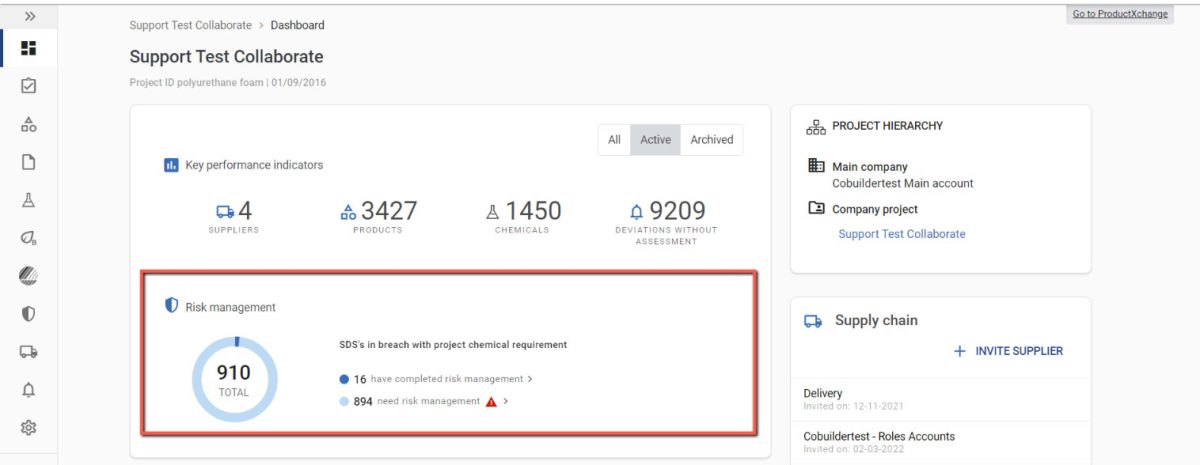
Task: Click the plus icon beside Invite Supplier
Action: click(959, 351)
